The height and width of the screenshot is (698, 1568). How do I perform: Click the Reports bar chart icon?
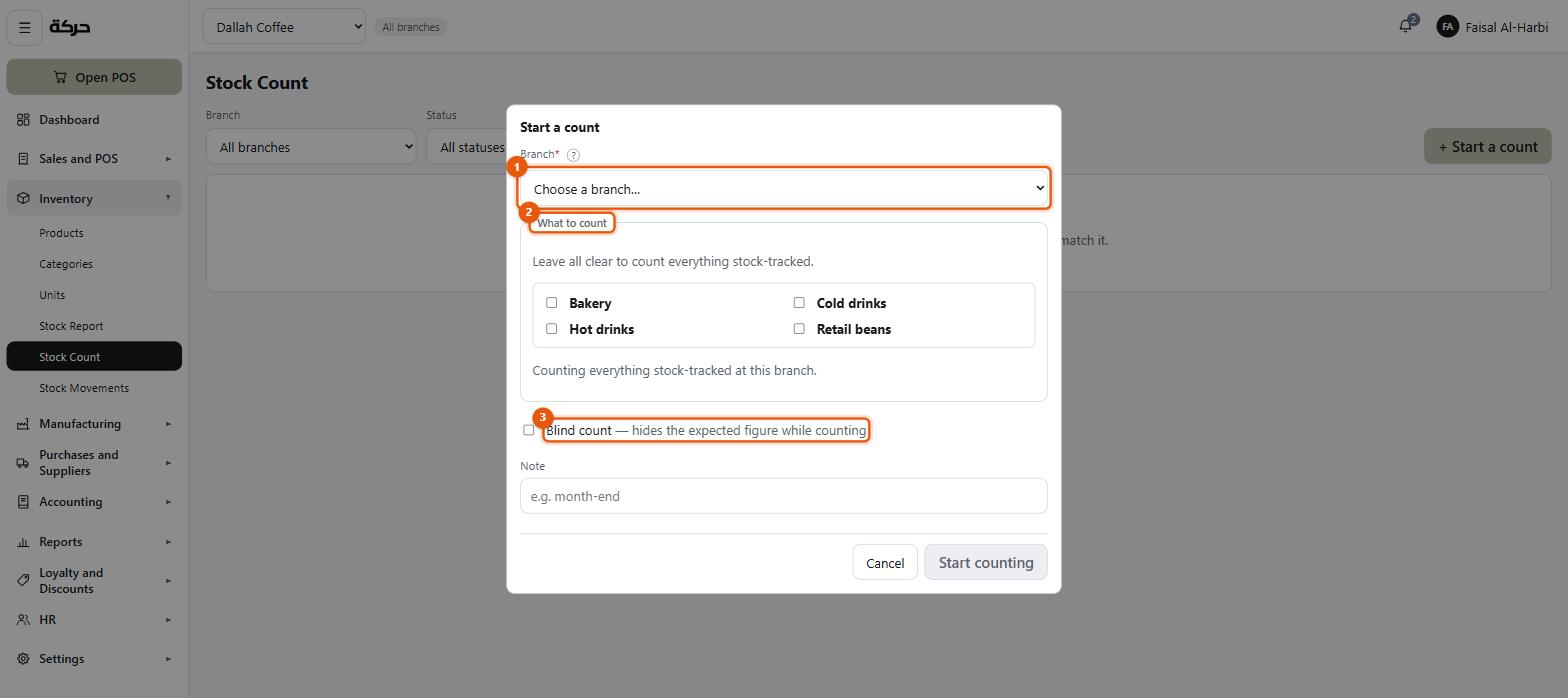[23, 542]
